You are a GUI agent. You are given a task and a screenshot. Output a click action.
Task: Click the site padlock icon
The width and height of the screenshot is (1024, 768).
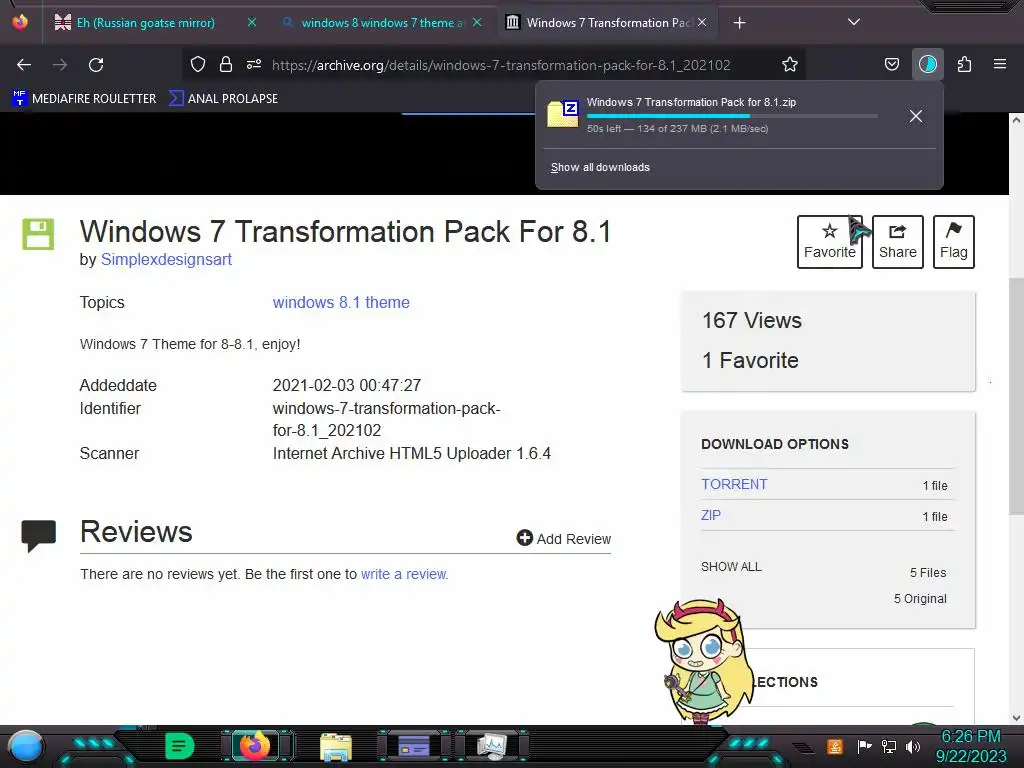click(x=225, y=64)
